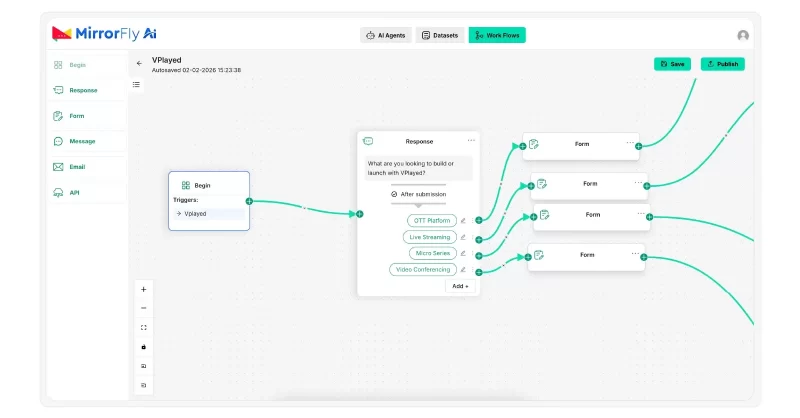Select the OTT Platform option chip
800x418 pixels.
point(432,220)
